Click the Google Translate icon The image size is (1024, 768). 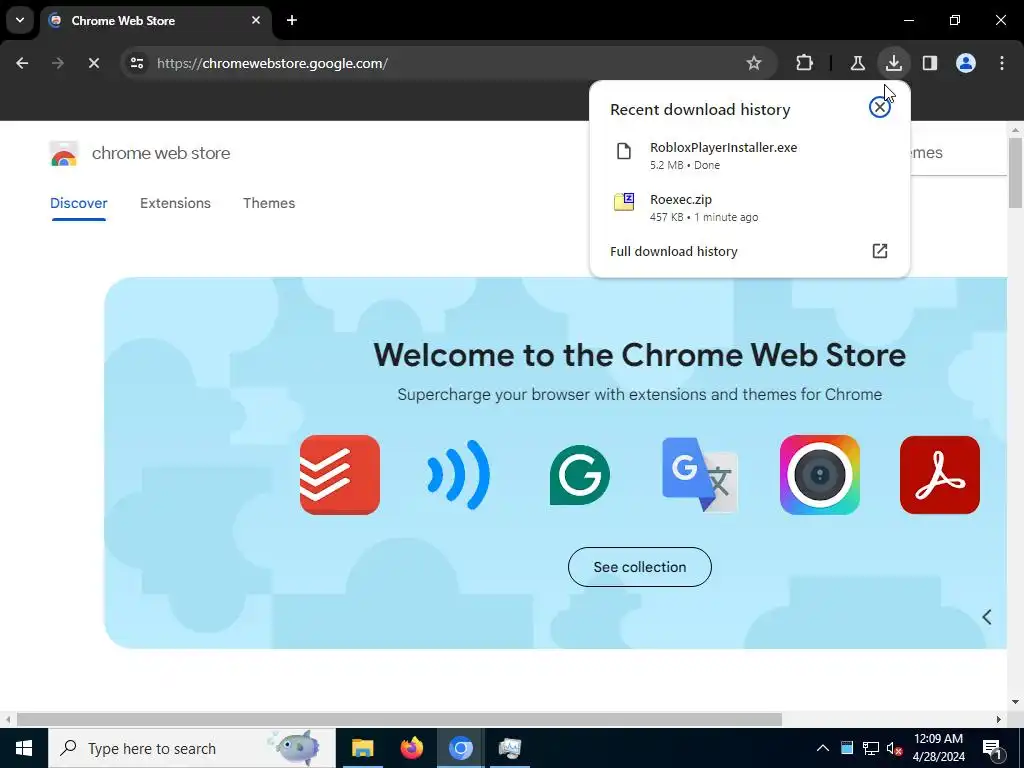[x=699, y=475]
